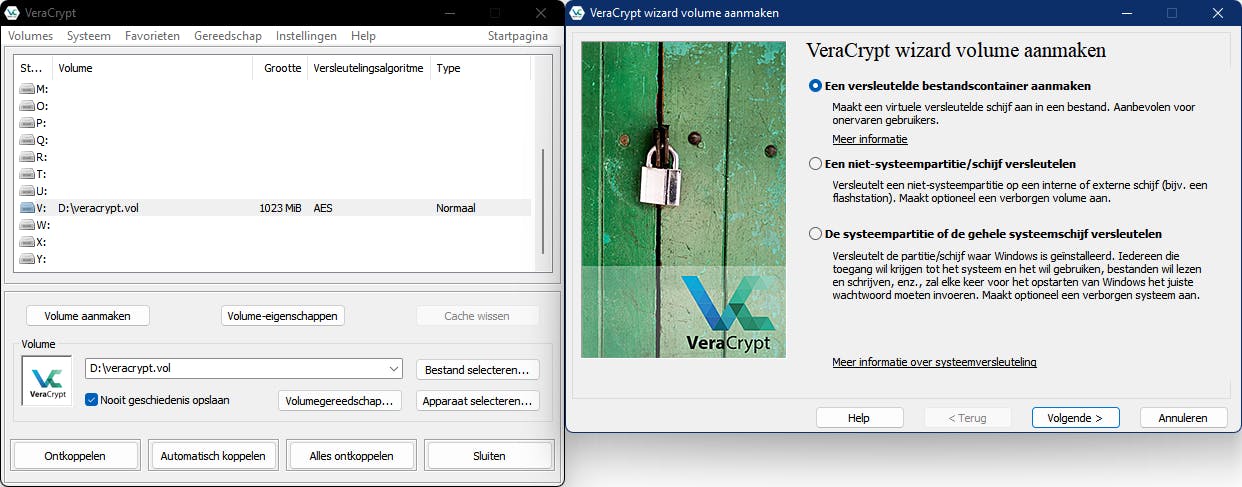Sort by 'Versleutelingsalgoritme' column header
This screenshot has height=487, width=1242.
pos(369,68)
